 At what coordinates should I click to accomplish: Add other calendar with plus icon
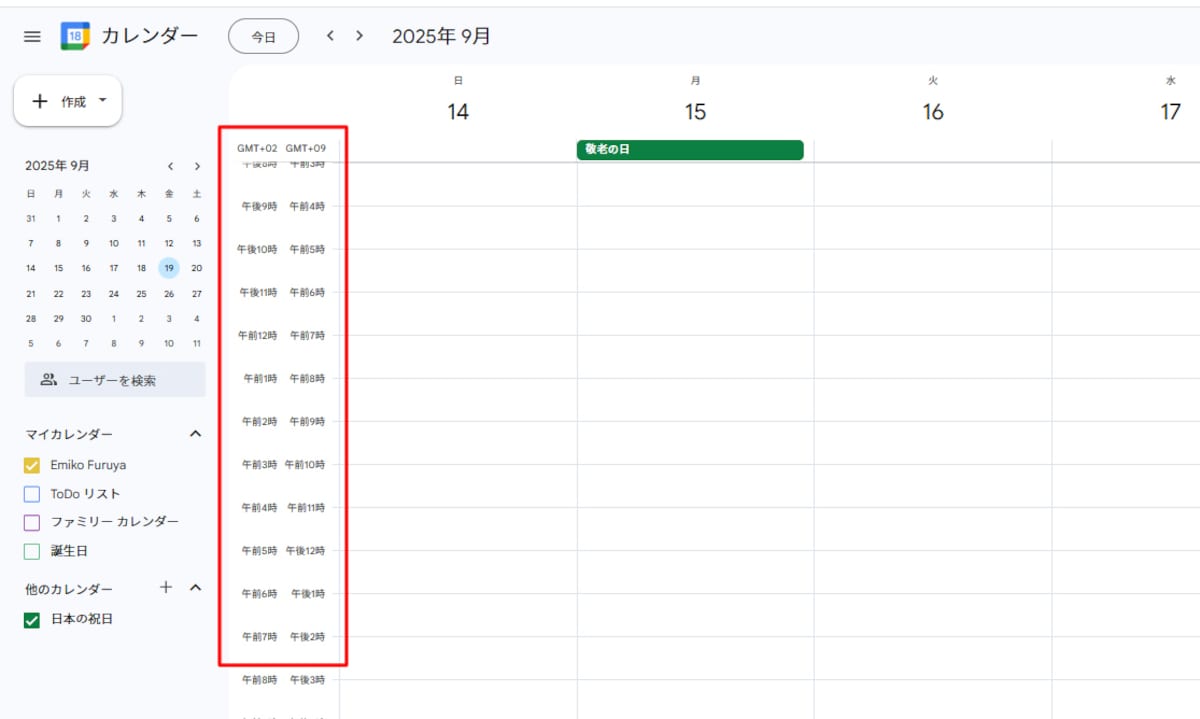167,588
